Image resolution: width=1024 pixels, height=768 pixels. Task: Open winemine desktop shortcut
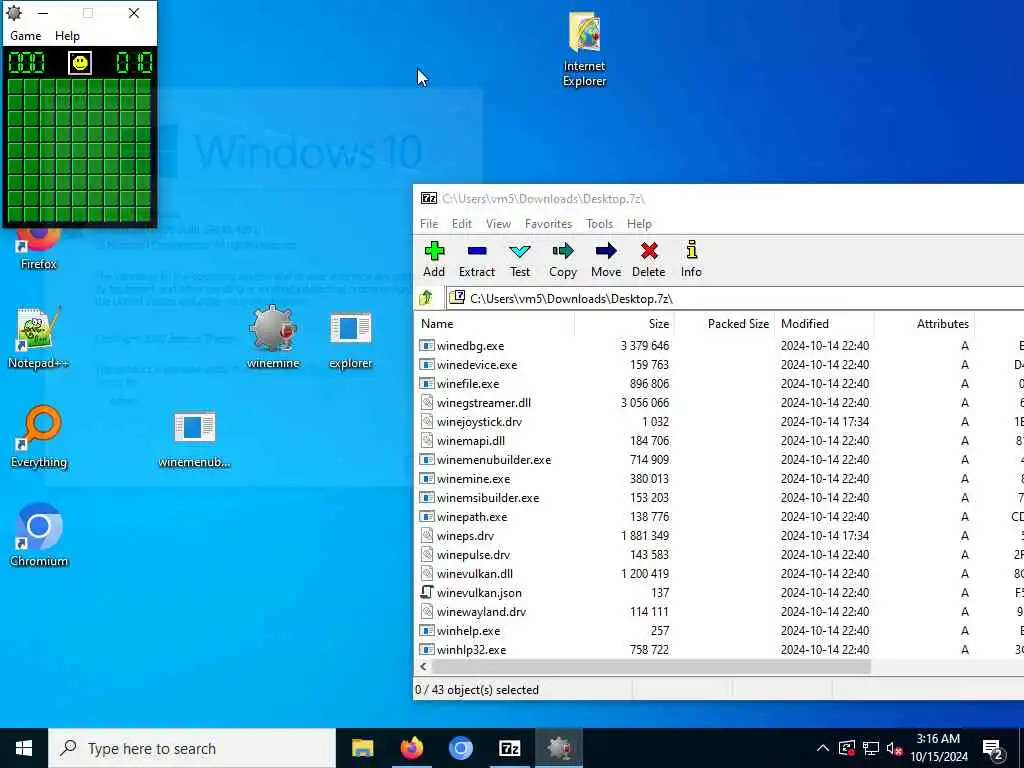[x=273, y=338]
